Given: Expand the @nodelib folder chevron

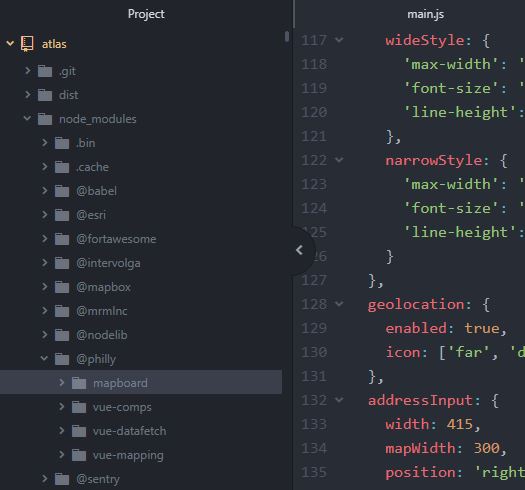Looking at the screenshot, I should pos(45,335).
